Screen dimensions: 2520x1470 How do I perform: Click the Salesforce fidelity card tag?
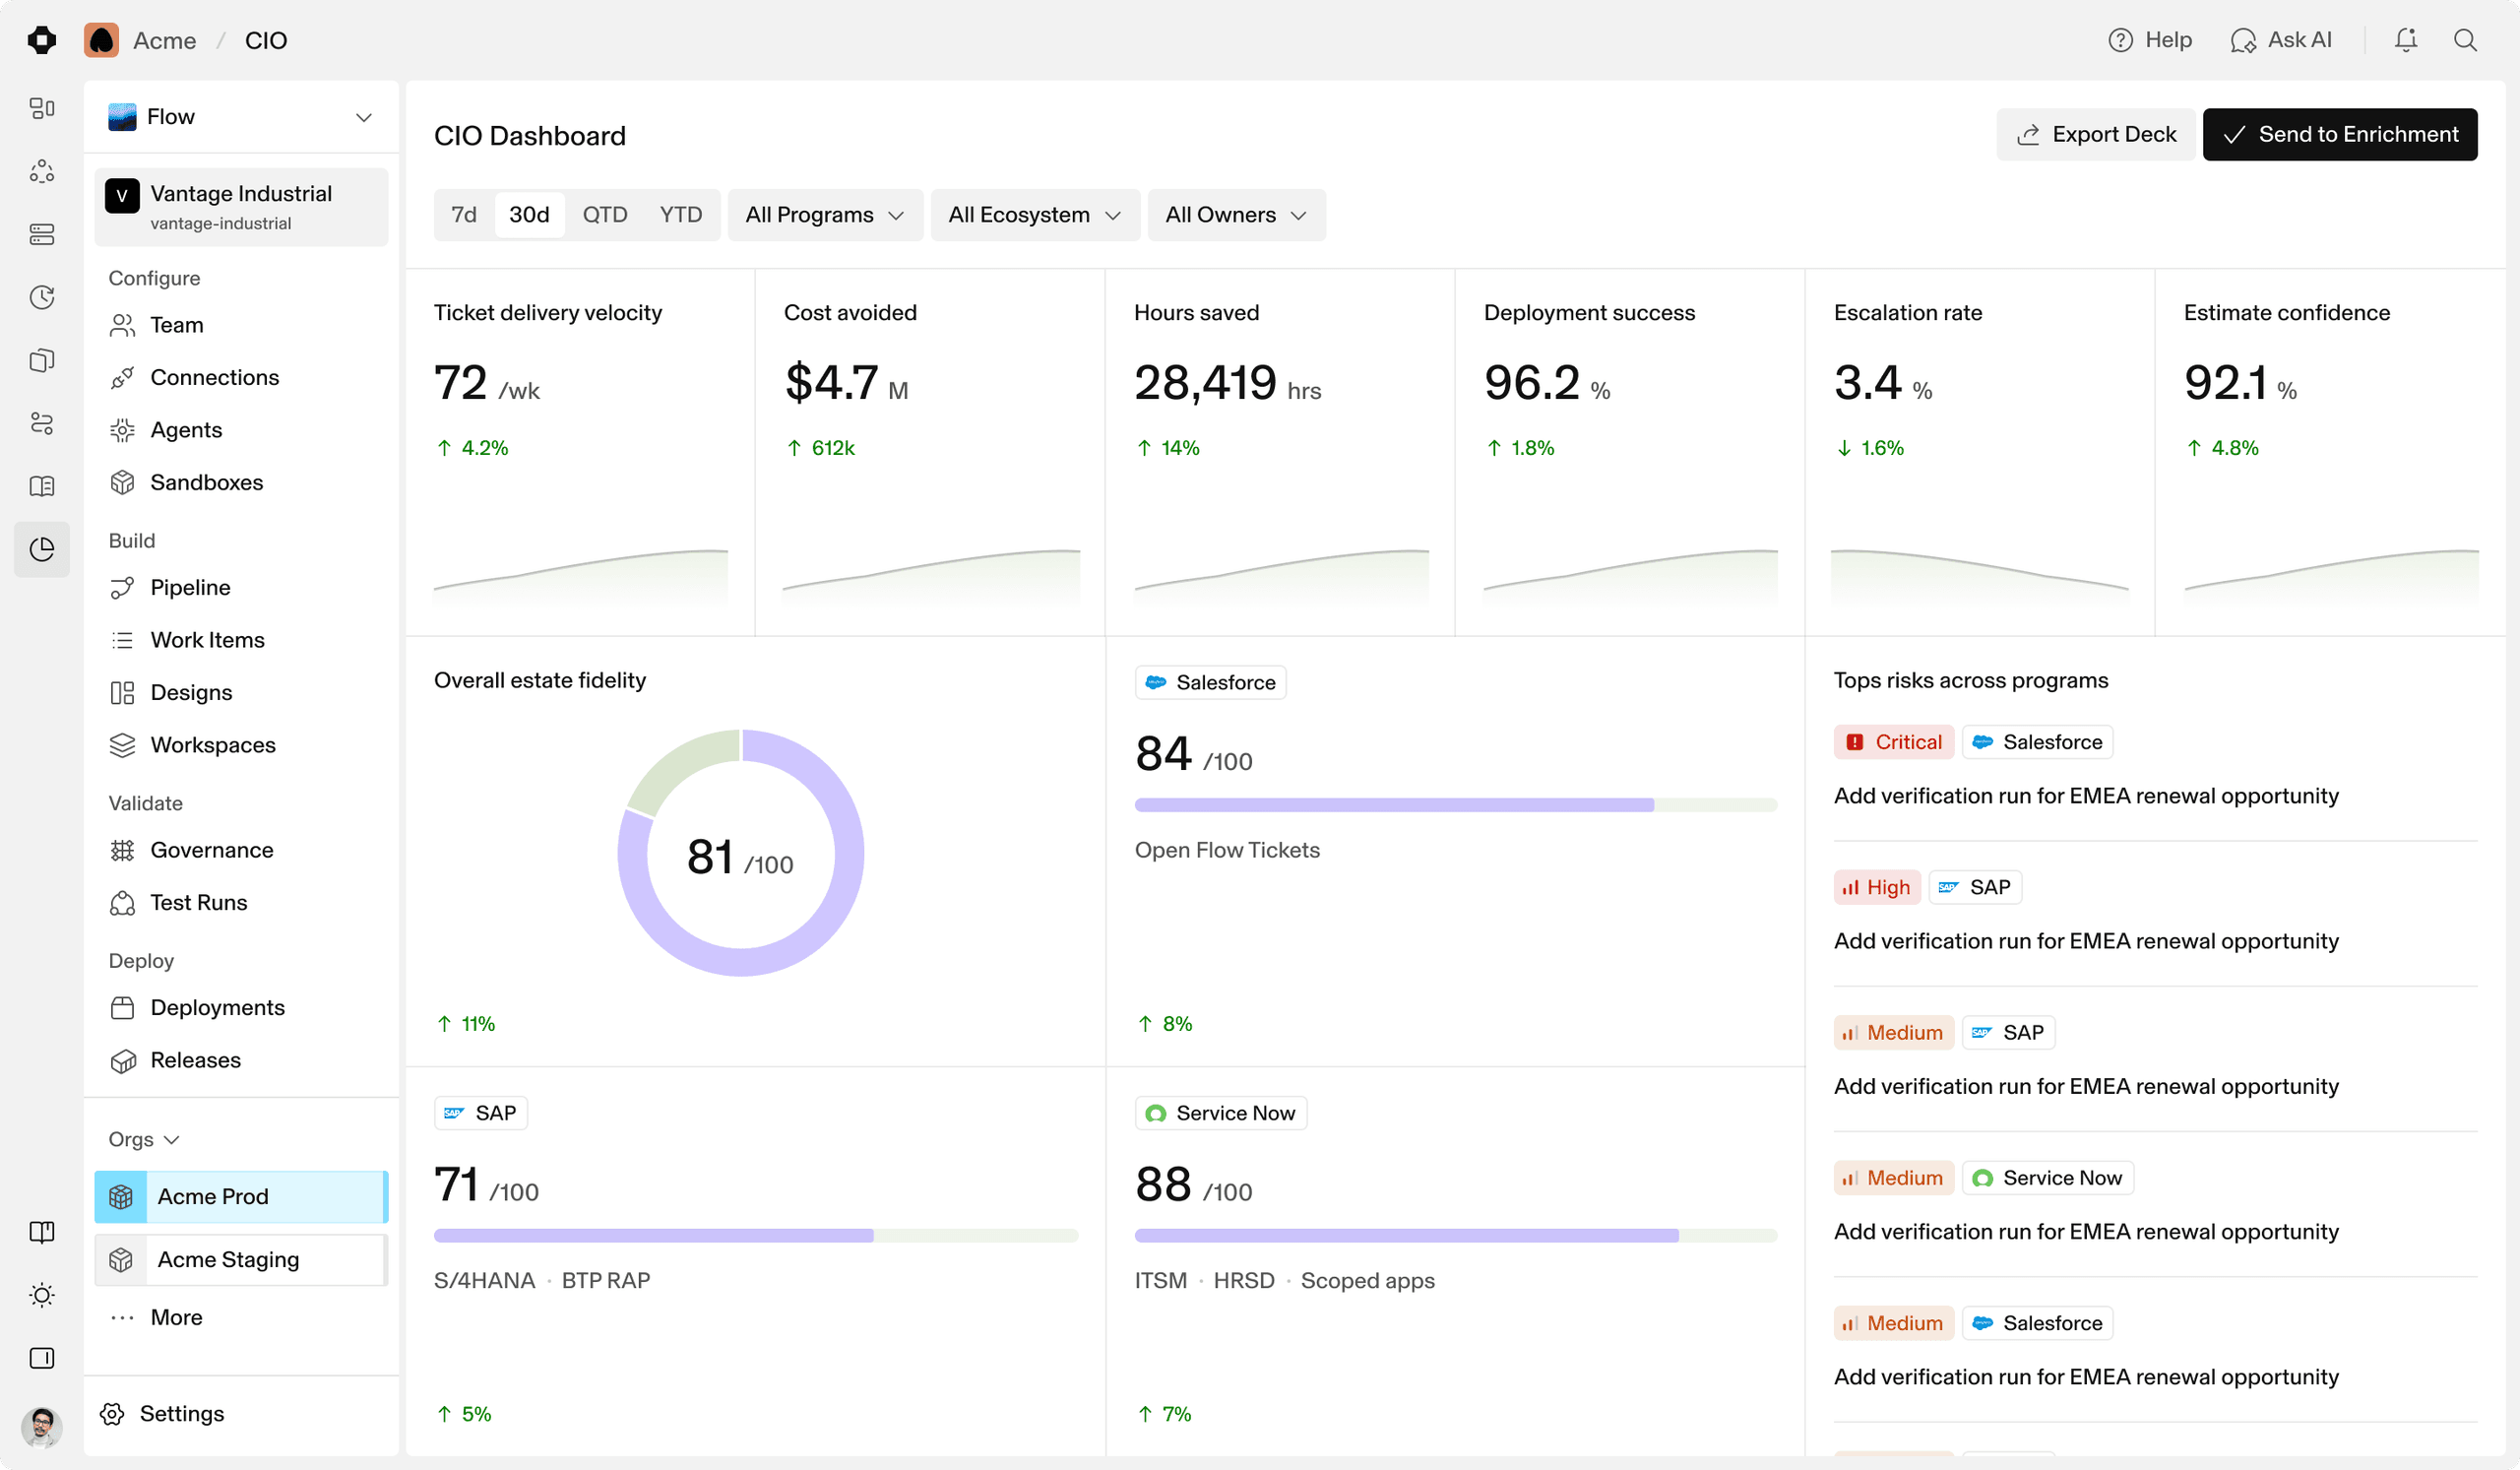[1210, 682]
